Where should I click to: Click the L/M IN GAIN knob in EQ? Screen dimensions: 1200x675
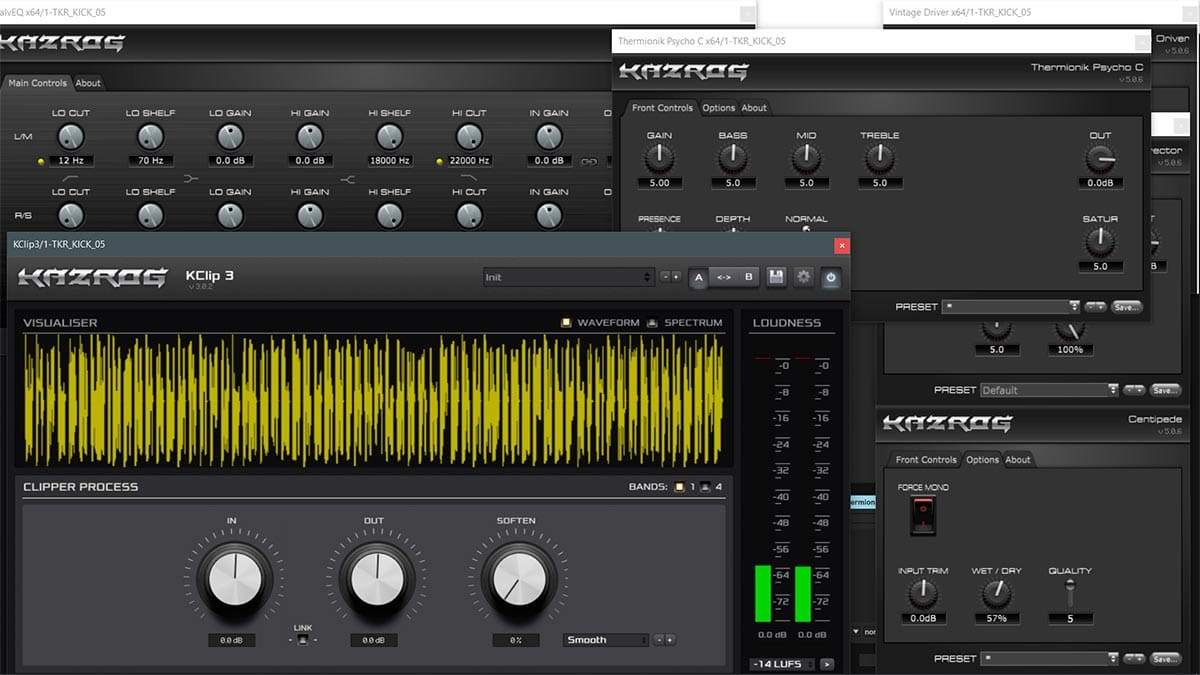(x=549, y=137)
